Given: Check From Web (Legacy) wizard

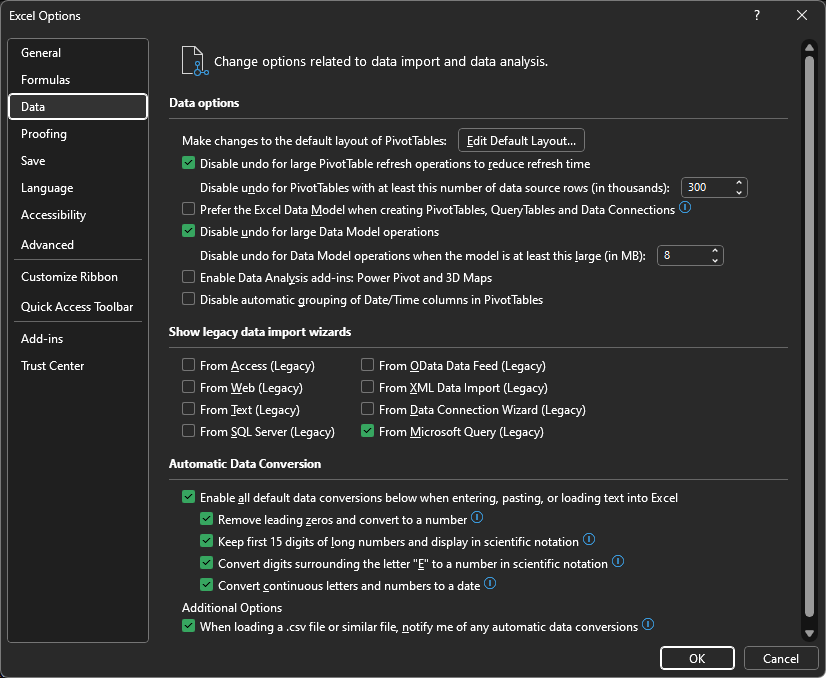Looking at the screenshot, I should pos(189,387).
